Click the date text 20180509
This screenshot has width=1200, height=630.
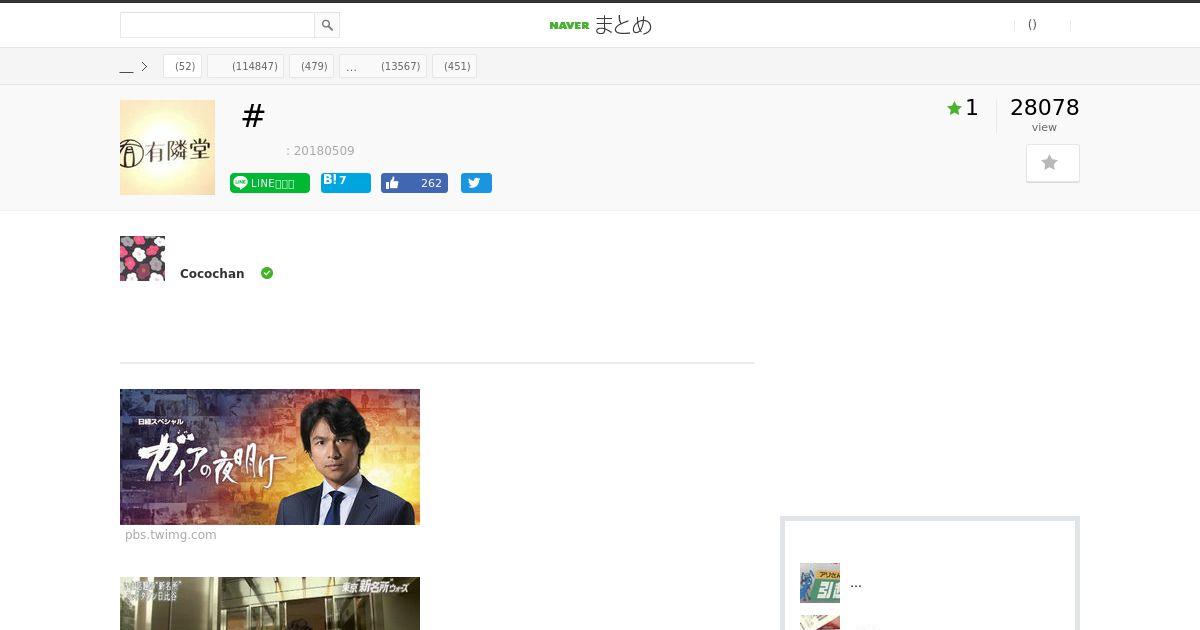pos(324,151)
